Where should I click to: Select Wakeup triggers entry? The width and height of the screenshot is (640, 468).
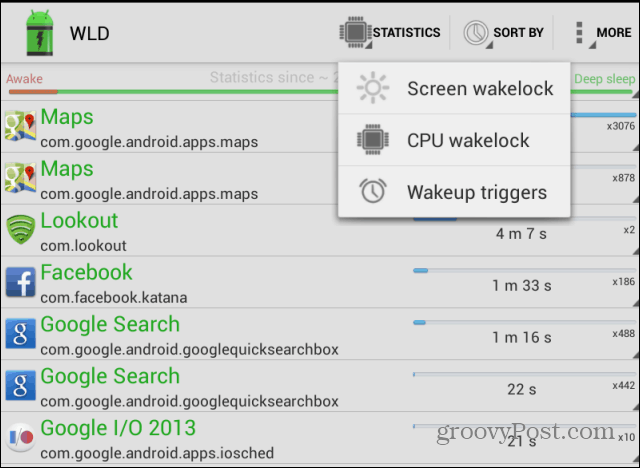454,192
